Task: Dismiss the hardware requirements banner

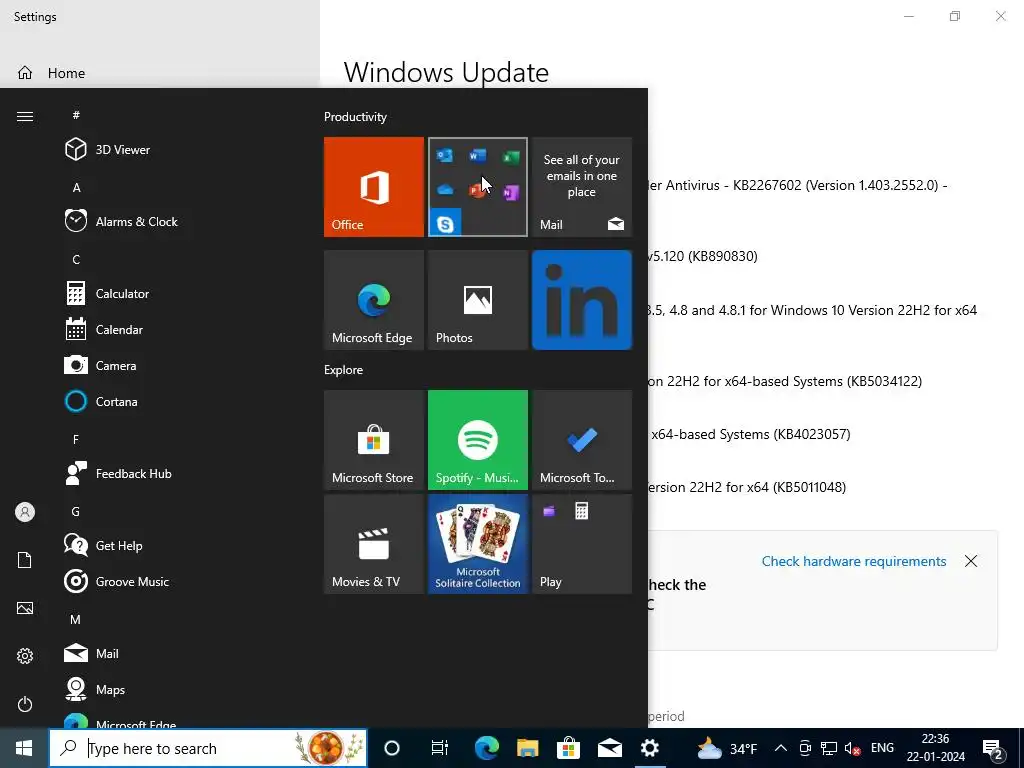Action: click(x=971, y=561)
